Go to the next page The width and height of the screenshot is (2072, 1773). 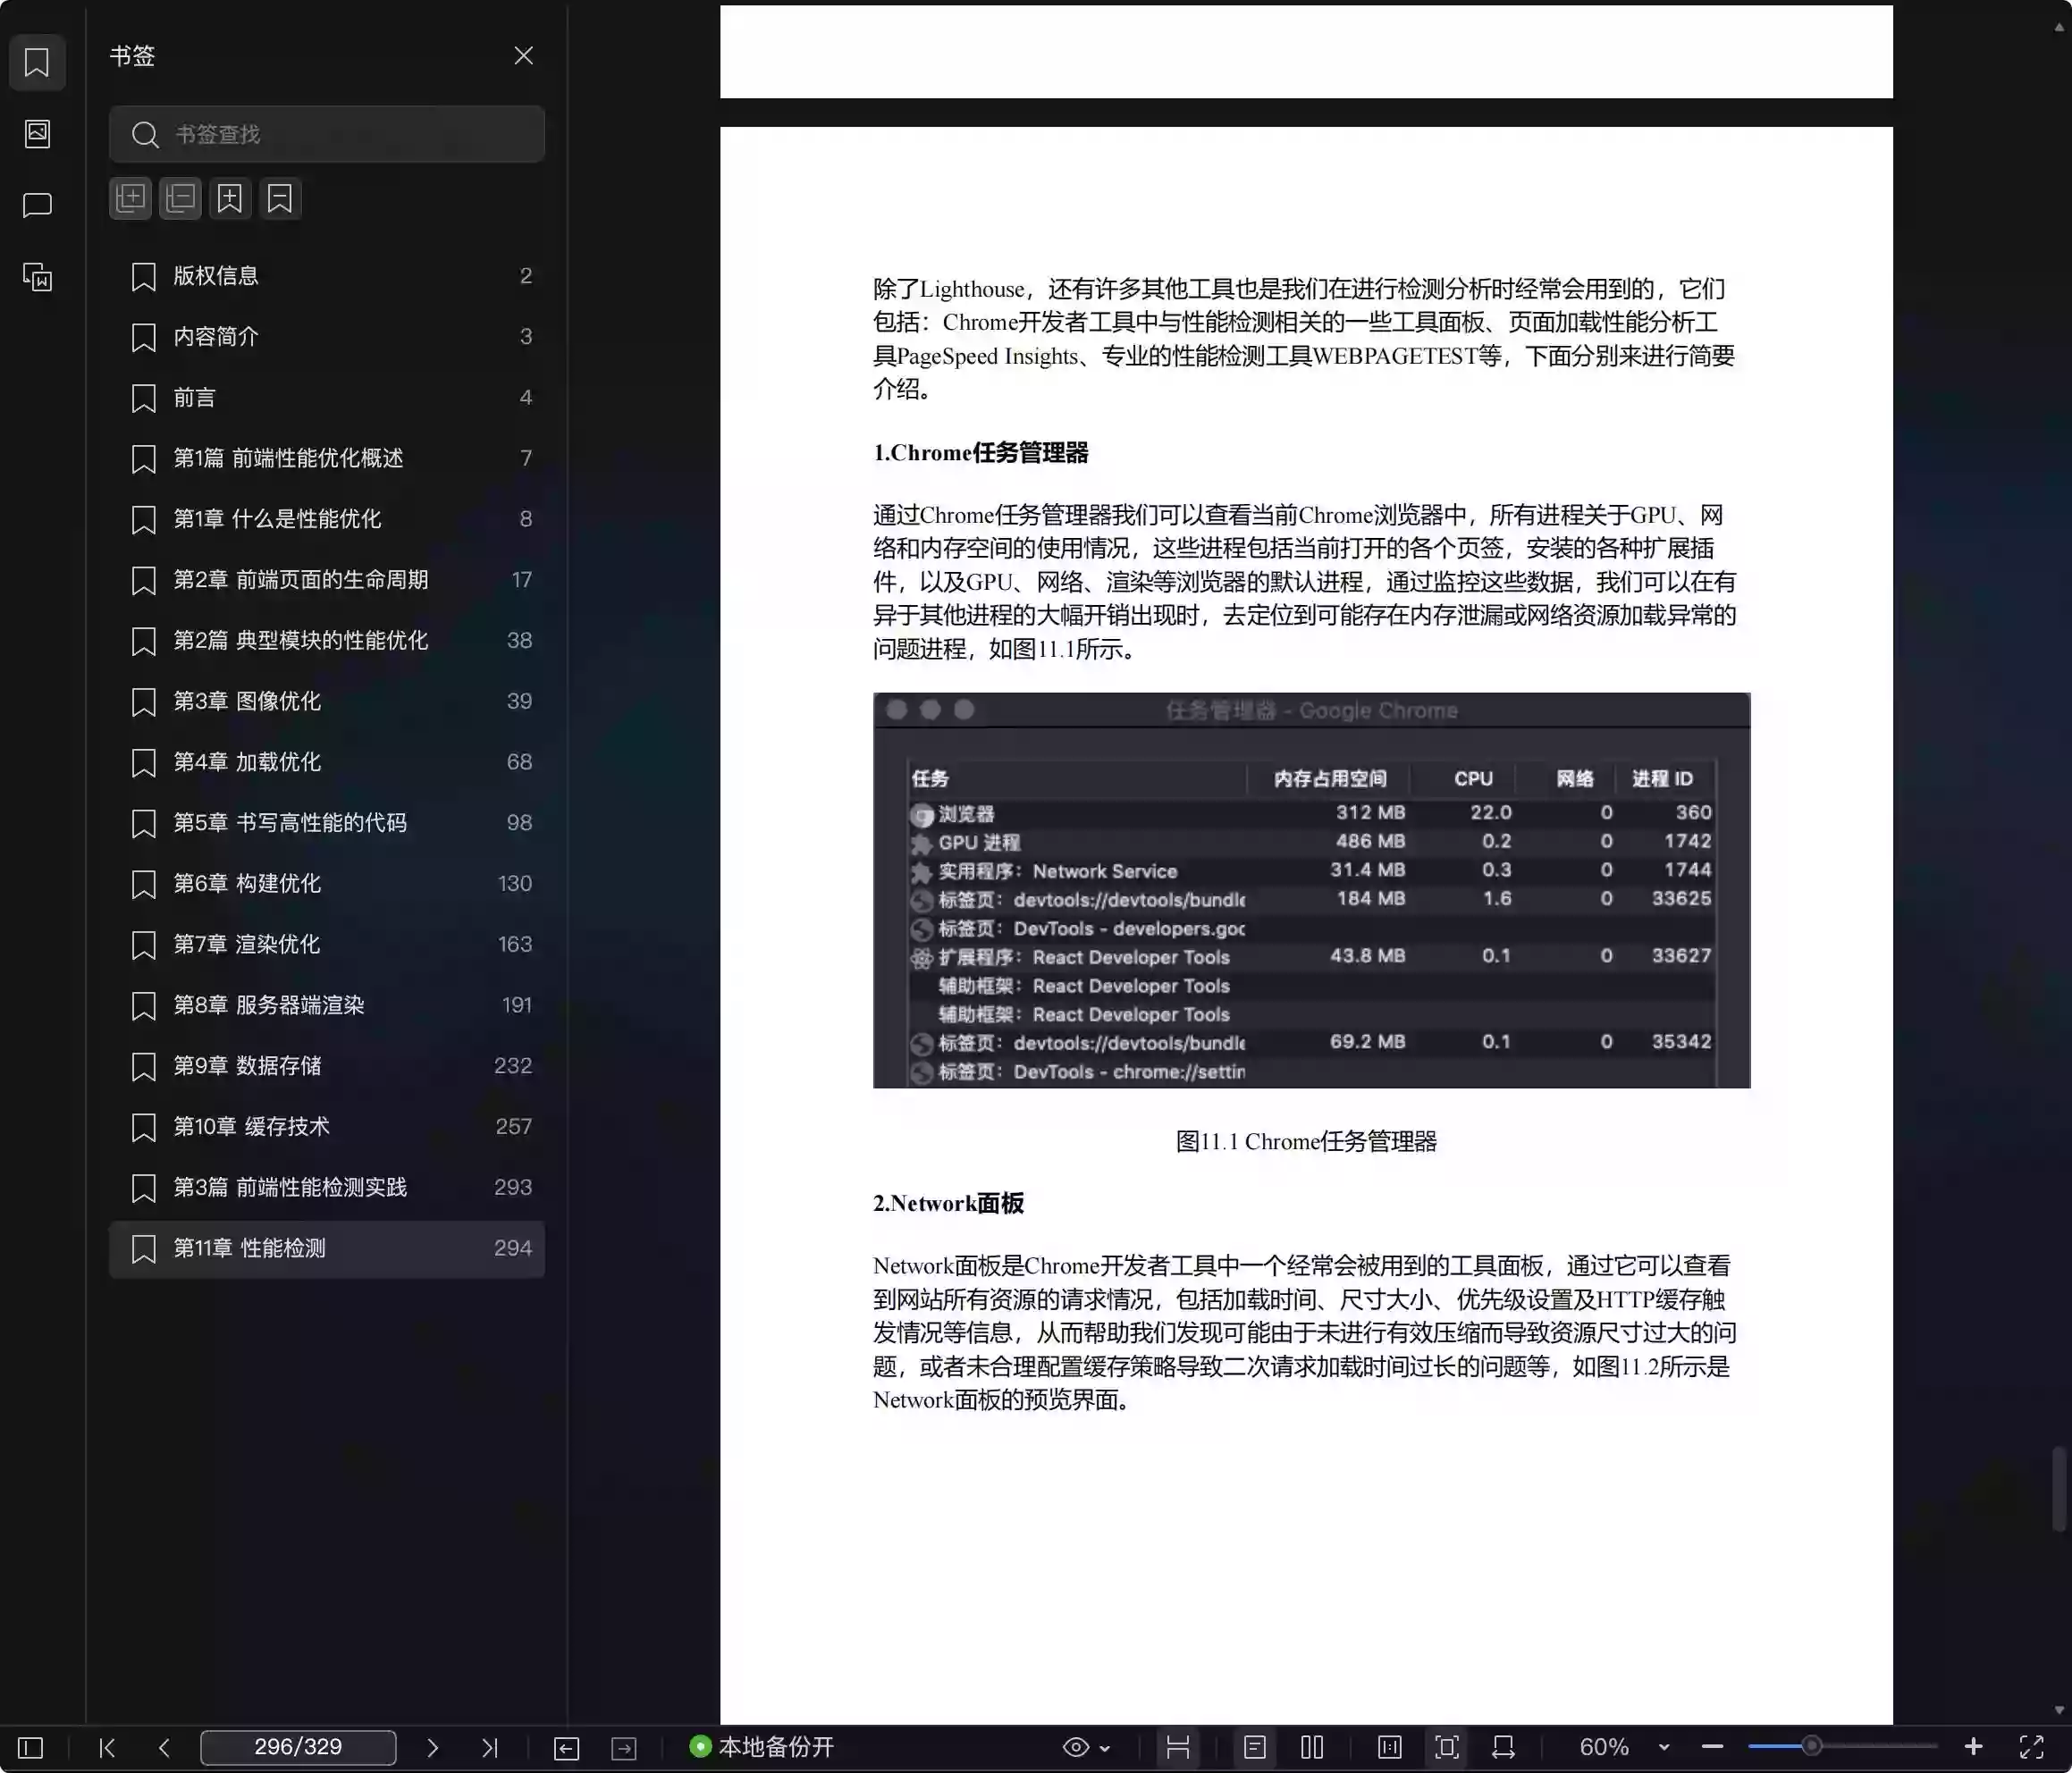pos(433,1747)
